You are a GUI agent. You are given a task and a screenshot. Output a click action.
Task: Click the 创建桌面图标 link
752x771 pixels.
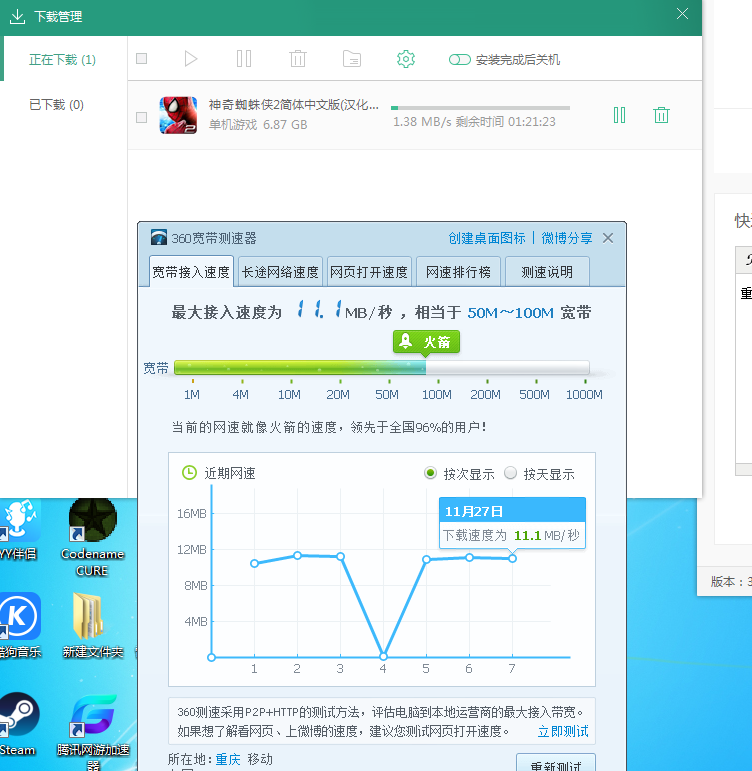click(487, 238)
